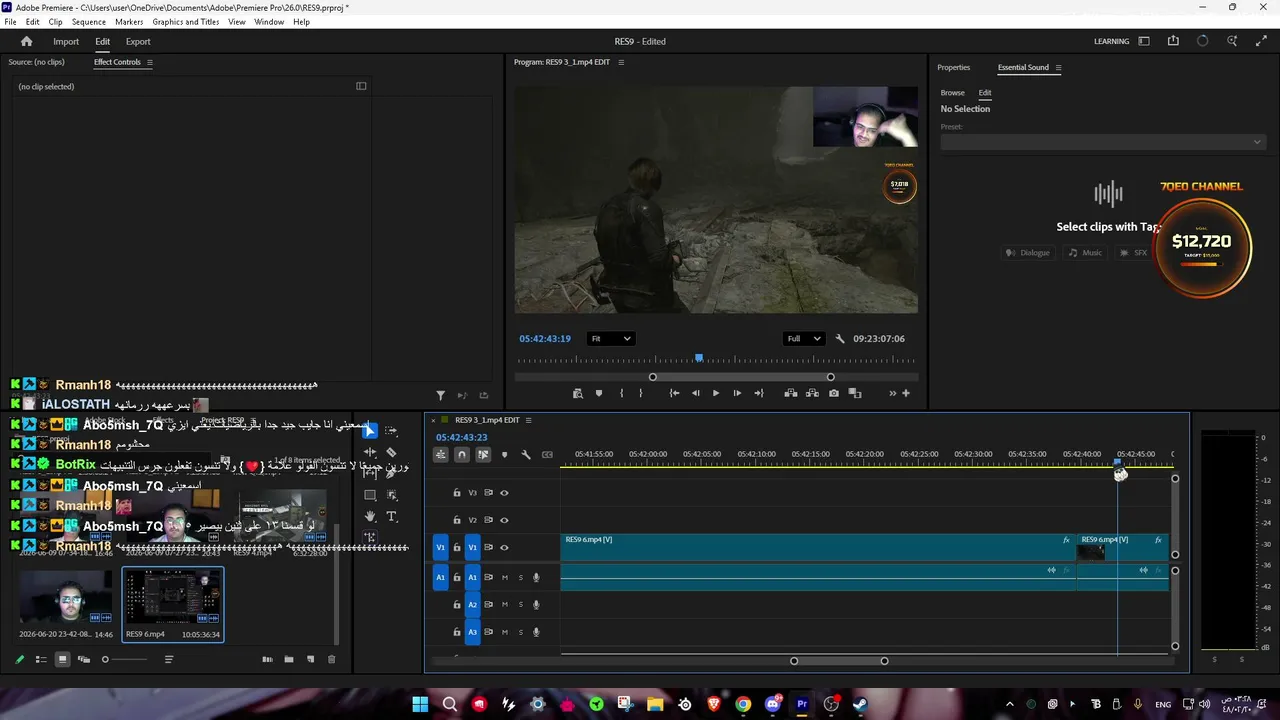Select the Hand tool
The height and width of the screenshot is (720, 1280).
(370, 516)
